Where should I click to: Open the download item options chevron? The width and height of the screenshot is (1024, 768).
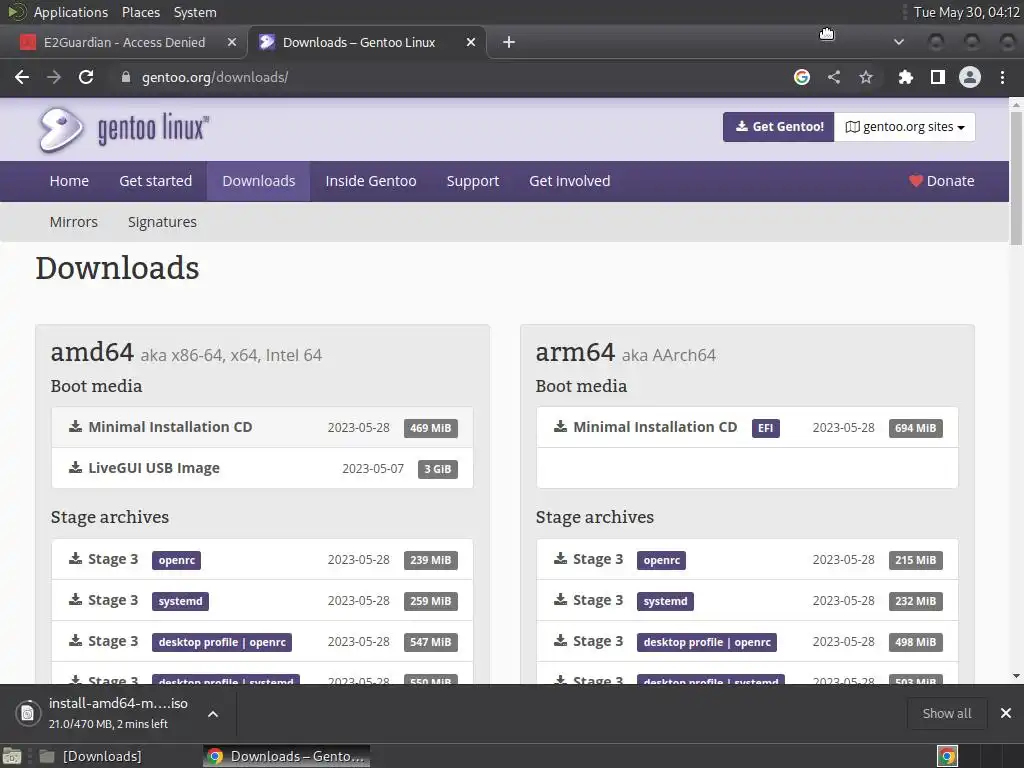pyautogui.click(x=213, y=714)
